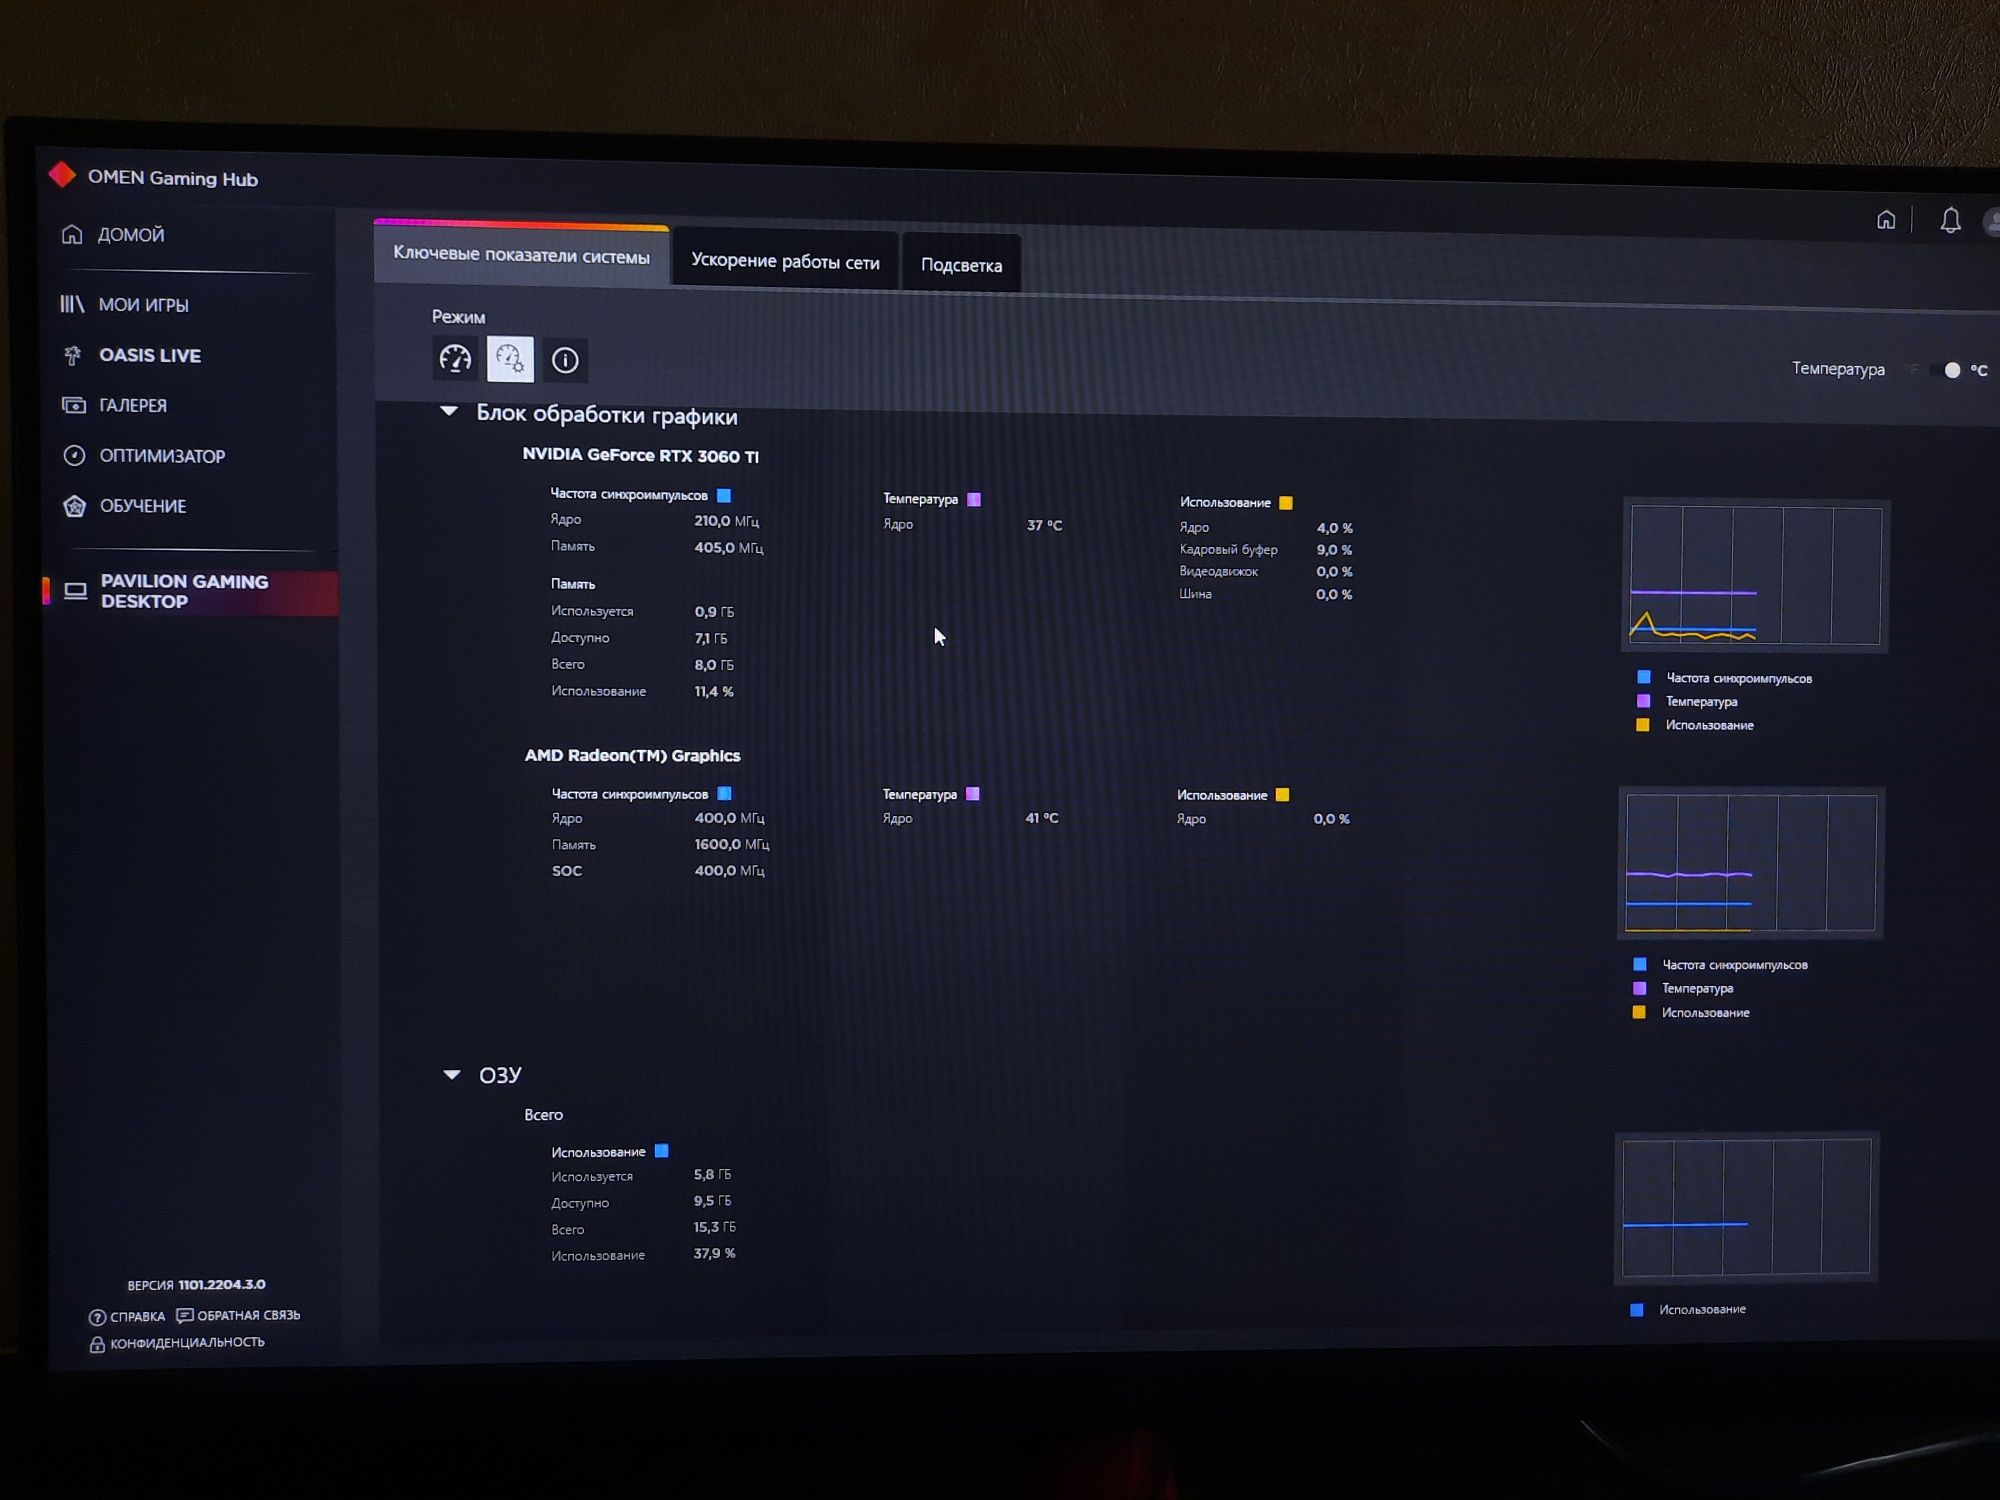Switch to Подсветка tab
The image size is (2000, 1500).
coord(961,265)
